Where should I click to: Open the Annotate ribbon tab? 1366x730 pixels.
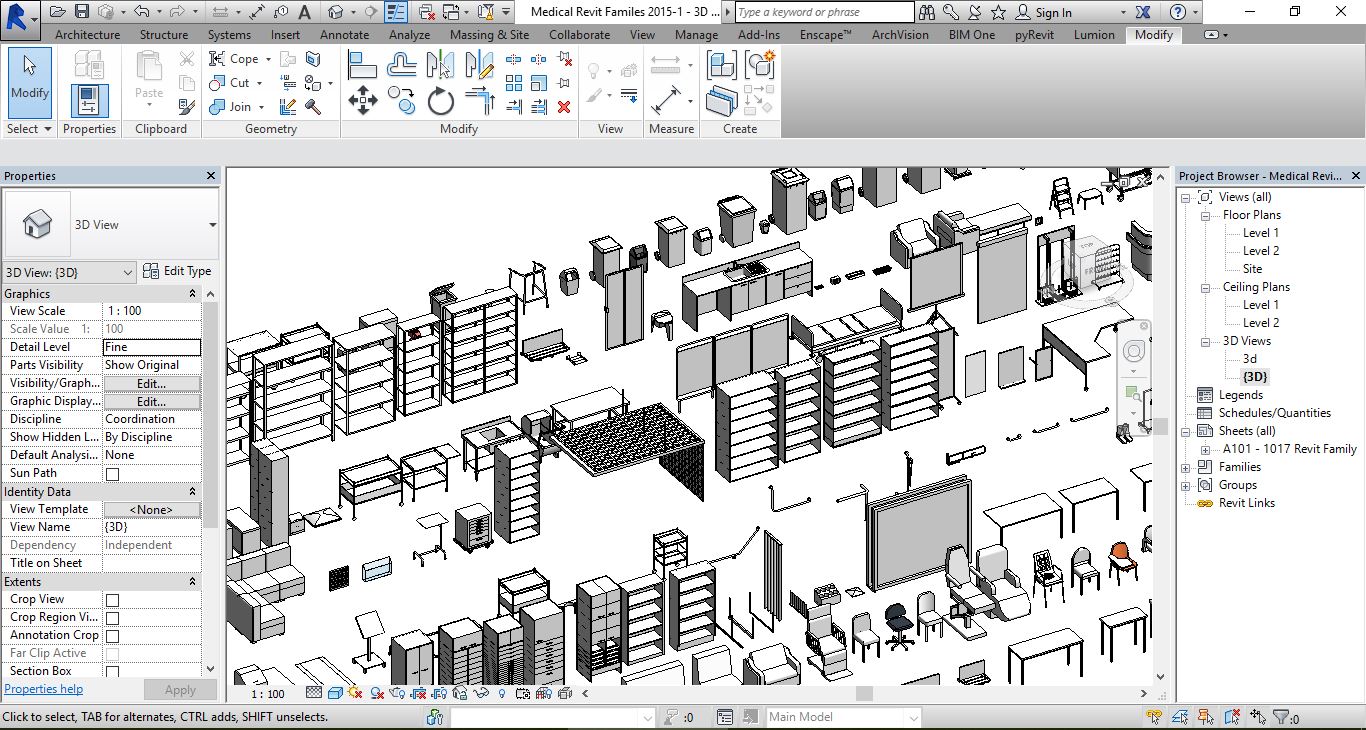(344, 34)
